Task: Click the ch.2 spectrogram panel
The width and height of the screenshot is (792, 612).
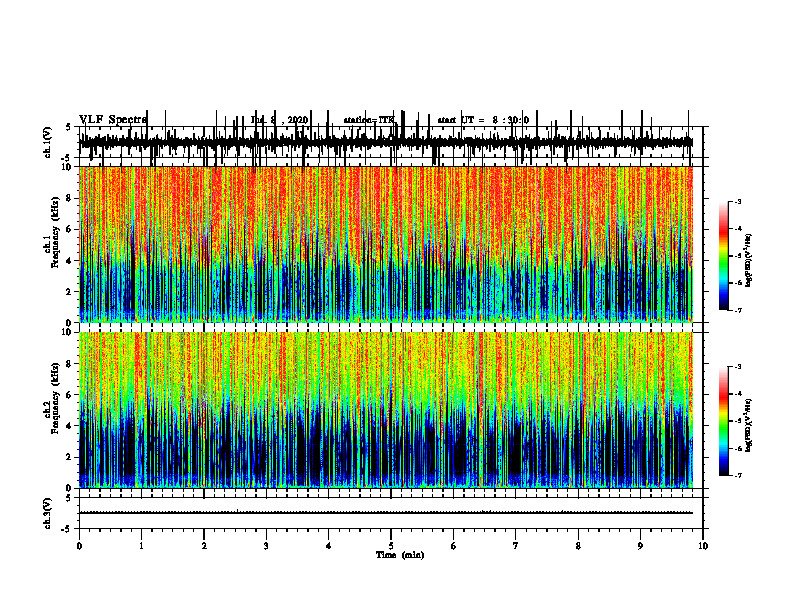Action: click(385, 410)
